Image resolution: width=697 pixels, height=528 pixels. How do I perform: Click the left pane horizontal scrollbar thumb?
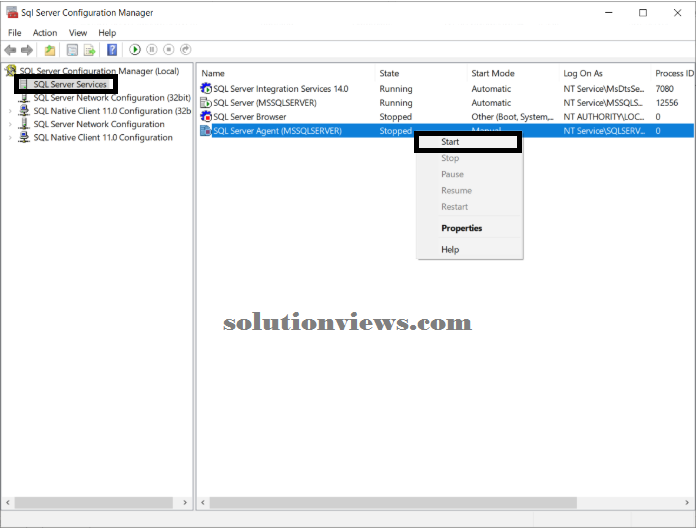[x=94, y=502]
